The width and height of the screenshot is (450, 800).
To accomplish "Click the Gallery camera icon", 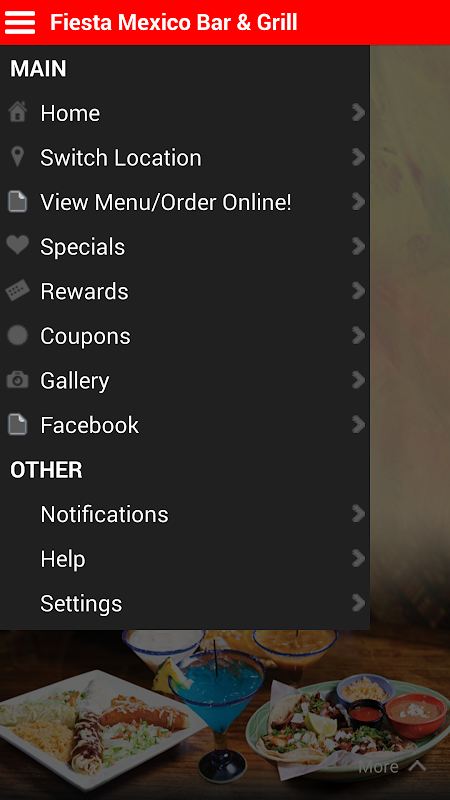I will (17, 380).
